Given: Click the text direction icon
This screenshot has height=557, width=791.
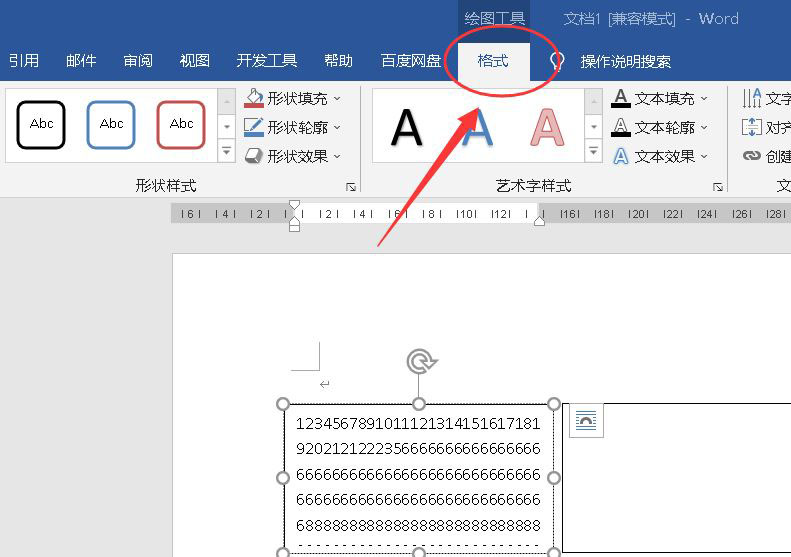Looking at the screenshot, I should 752,98.
